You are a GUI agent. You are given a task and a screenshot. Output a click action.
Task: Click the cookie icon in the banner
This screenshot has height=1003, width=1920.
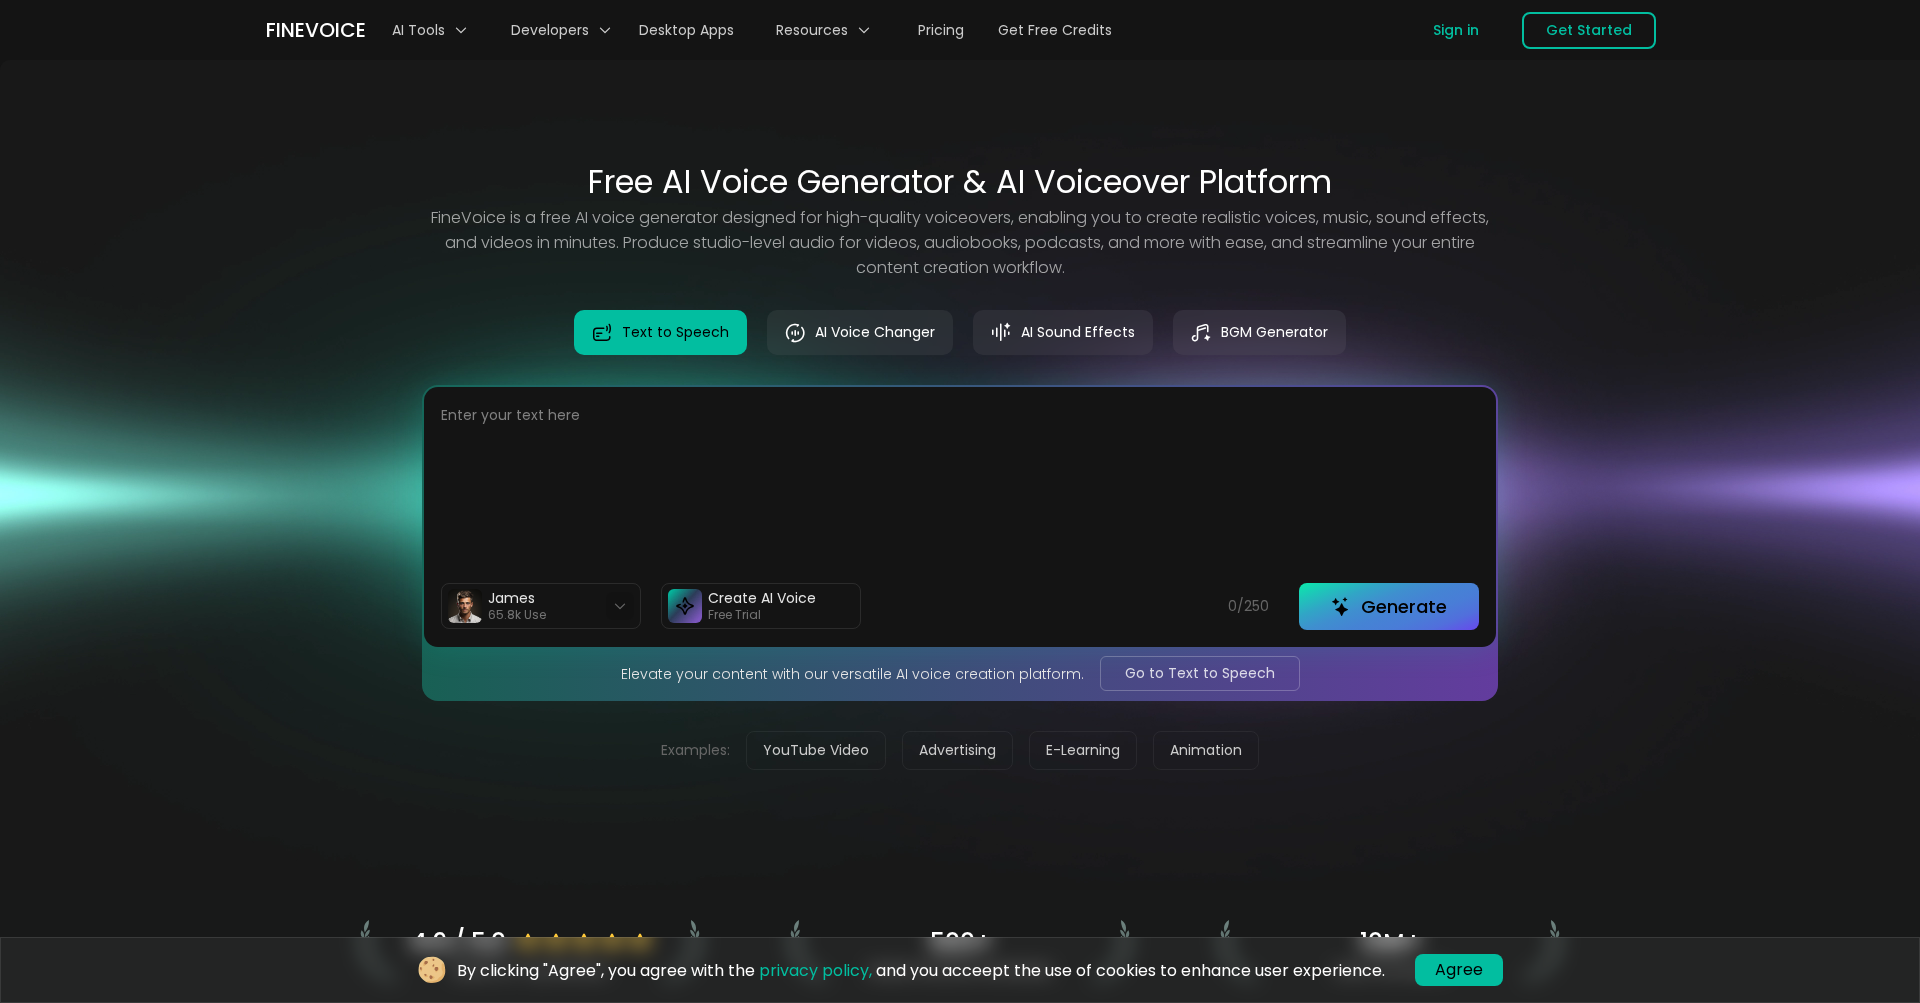pyautogui.click(x=431, y=969)
